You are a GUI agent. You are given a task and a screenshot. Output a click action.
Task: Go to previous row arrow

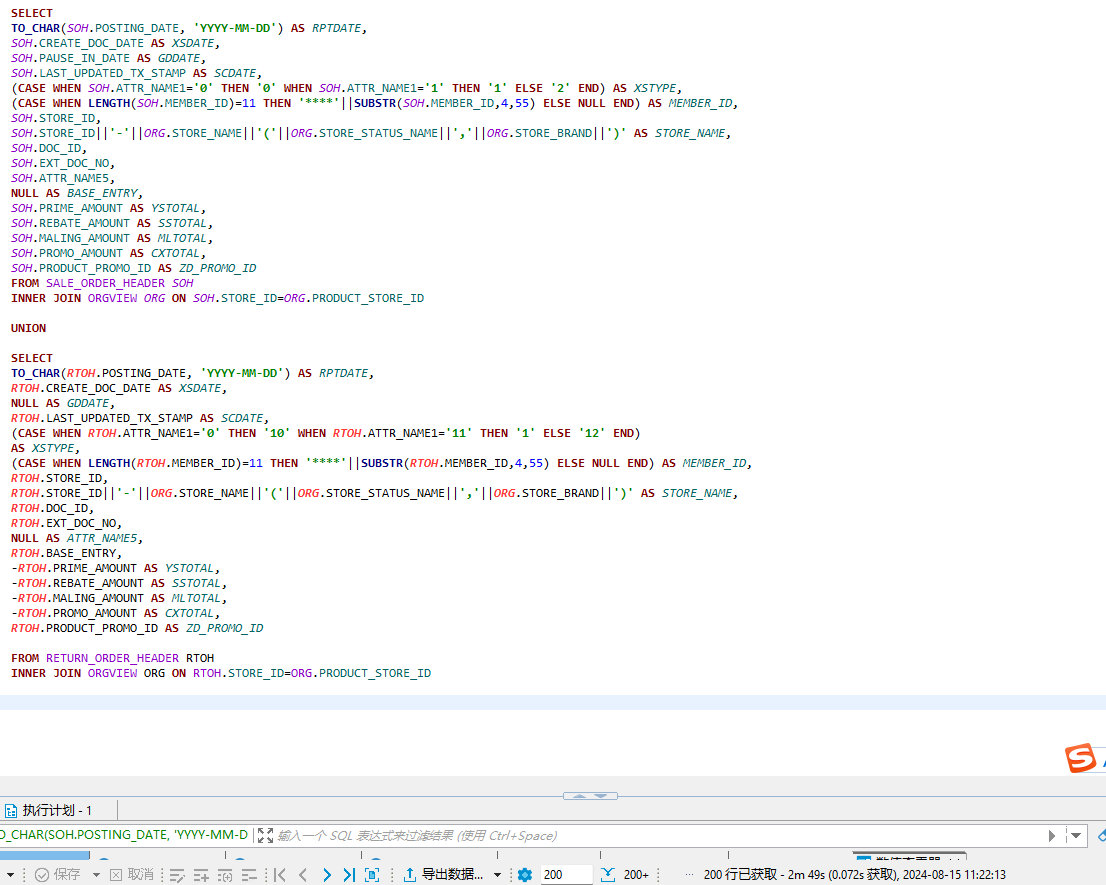303,875
